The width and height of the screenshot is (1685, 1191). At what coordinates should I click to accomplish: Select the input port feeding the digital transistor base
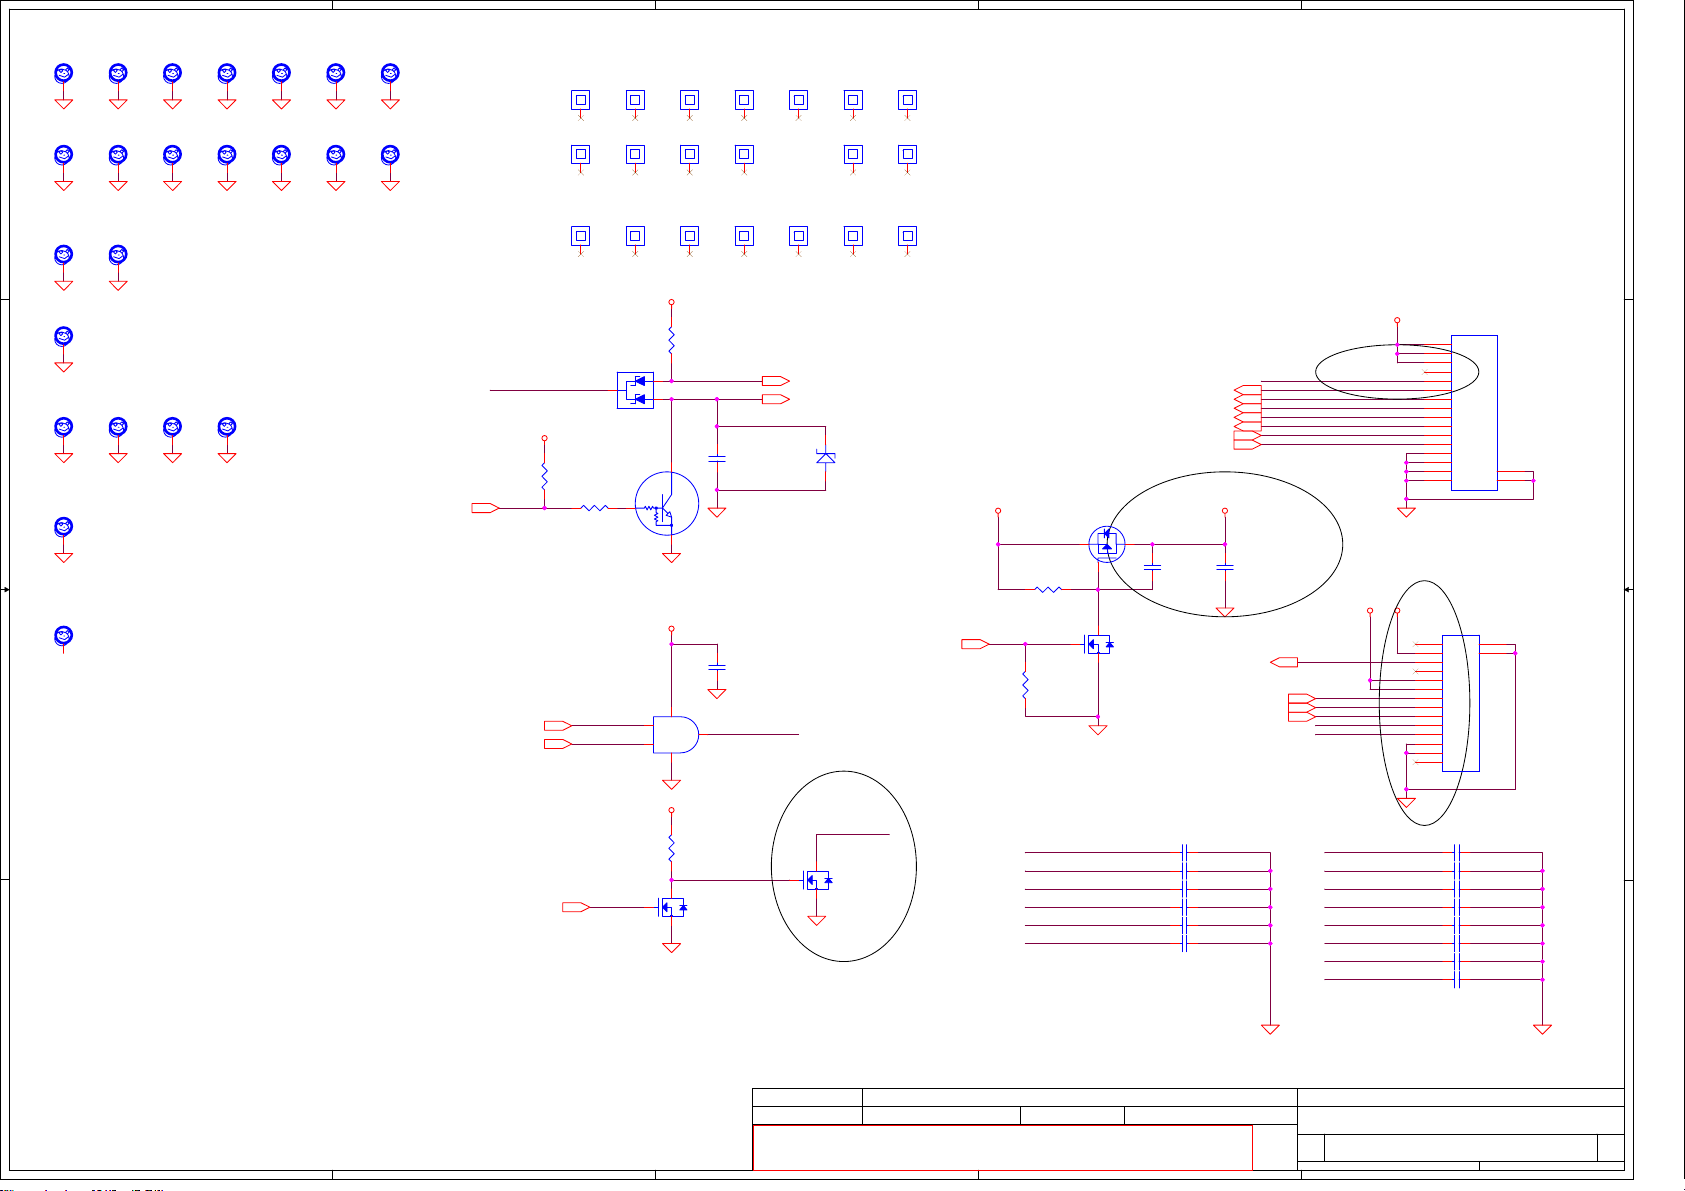pos(485,508)
